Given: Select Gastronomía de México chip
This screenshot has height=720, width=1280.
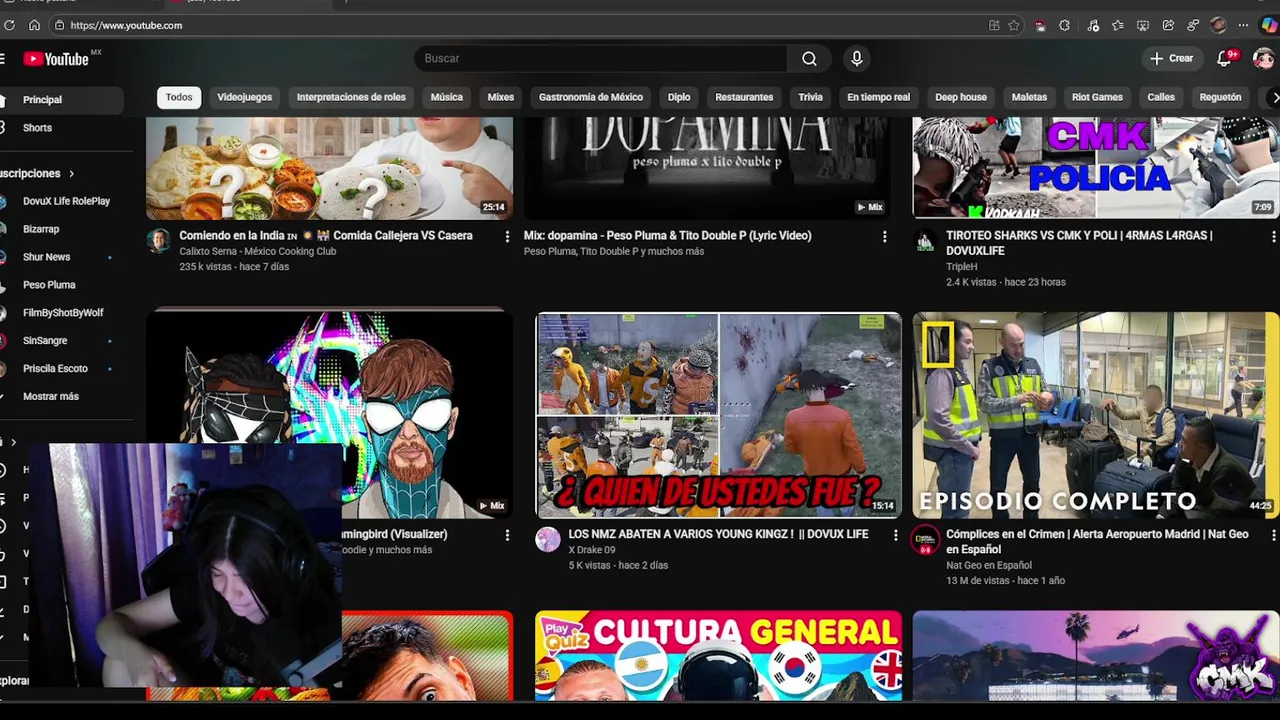Looking at the screenshot, I should tap(590, 97).
